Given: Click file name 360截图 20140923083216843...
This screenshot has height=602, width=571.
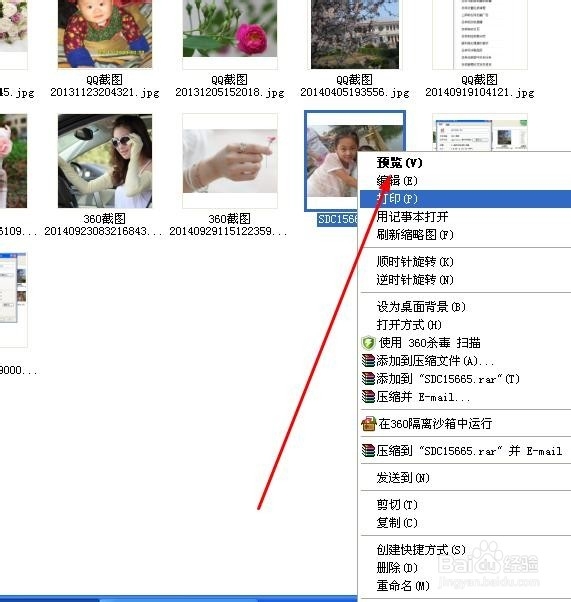Looking at the screenshot, I should tap(104, 225).
